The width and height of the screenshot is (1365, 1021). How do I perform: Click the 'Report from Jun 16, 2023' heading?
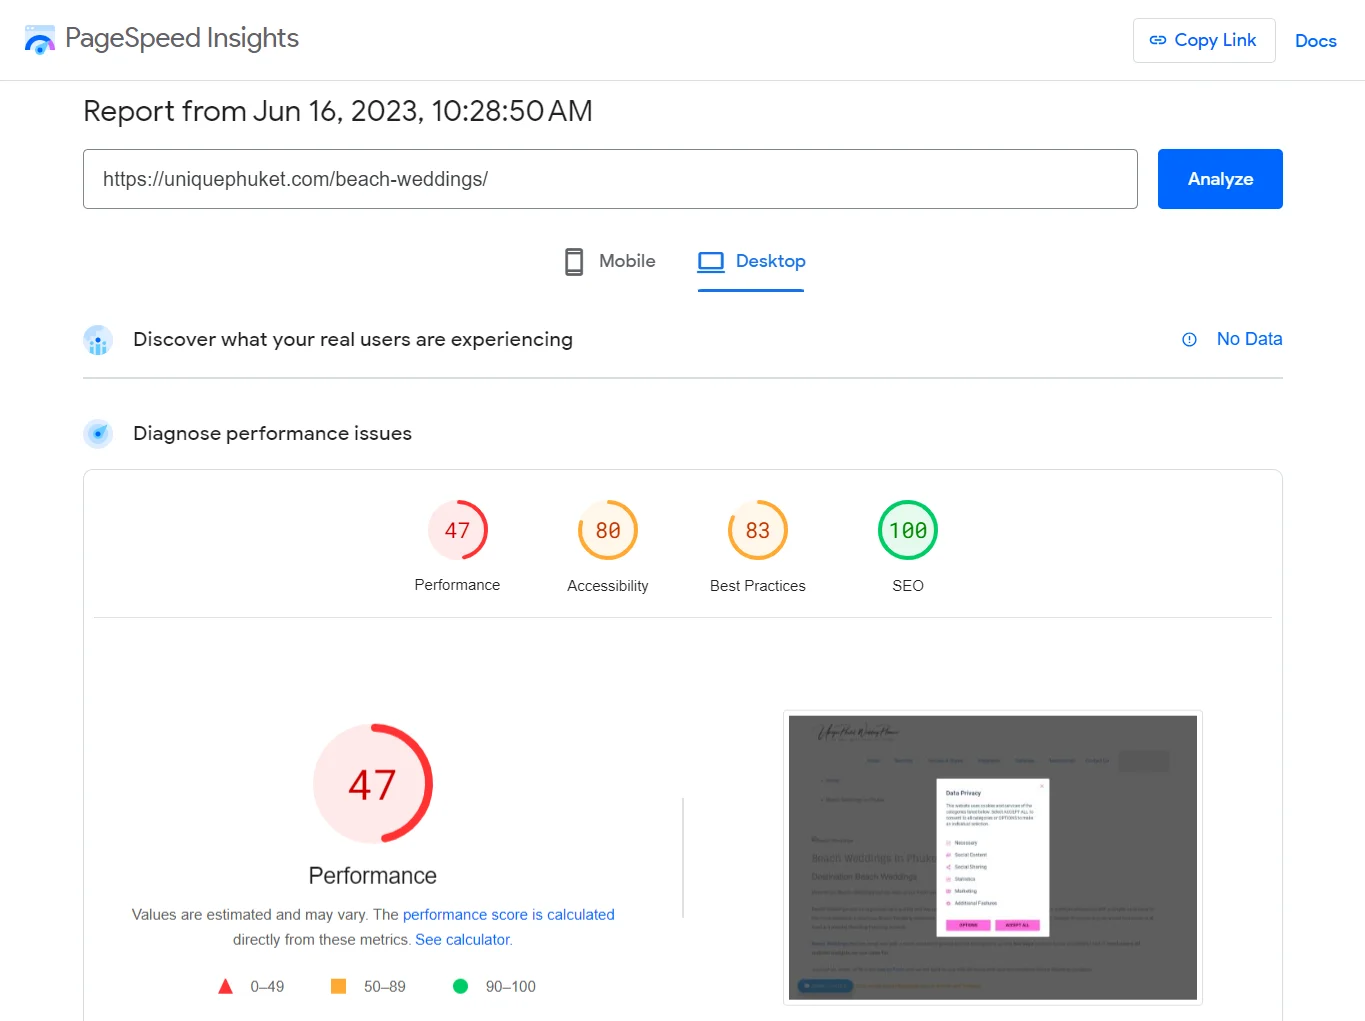coord(338,111)
